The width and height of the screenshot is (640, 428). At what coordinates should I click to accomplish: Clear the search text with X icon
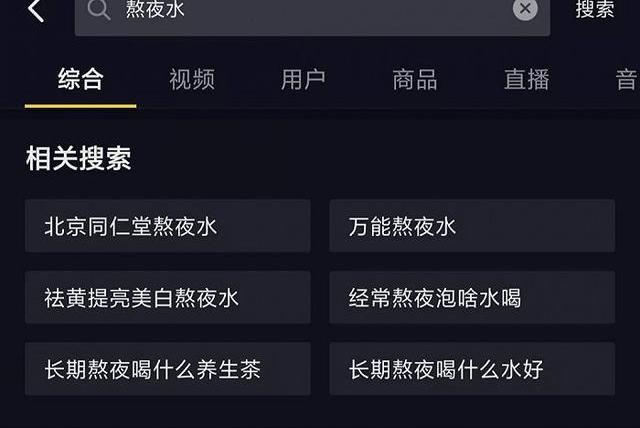click(525, 10)
